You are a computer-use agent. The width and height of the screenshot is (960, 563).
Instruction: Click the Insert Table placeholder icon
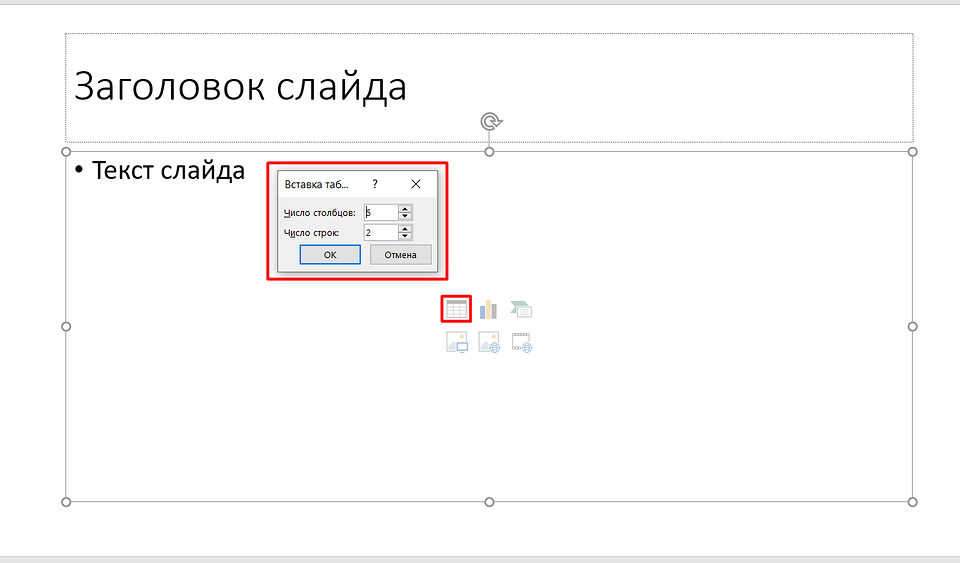456,309
